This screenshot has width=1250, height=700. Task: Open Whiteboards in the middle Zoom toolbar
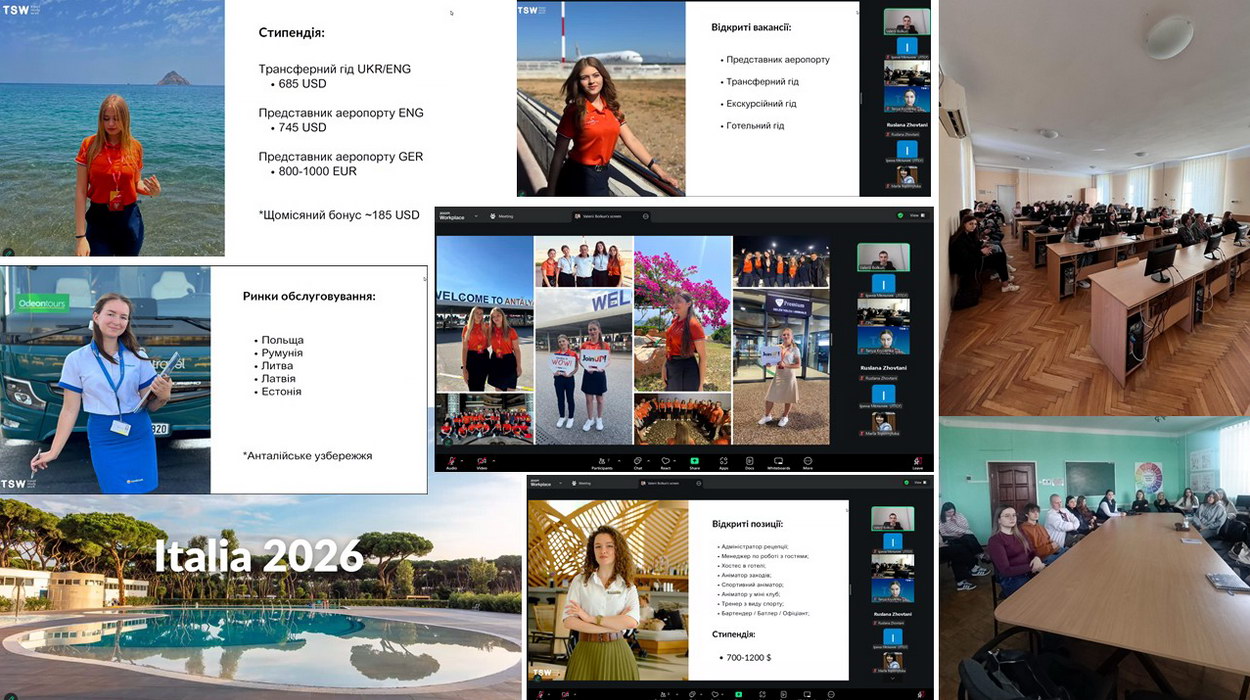(778, 461)
